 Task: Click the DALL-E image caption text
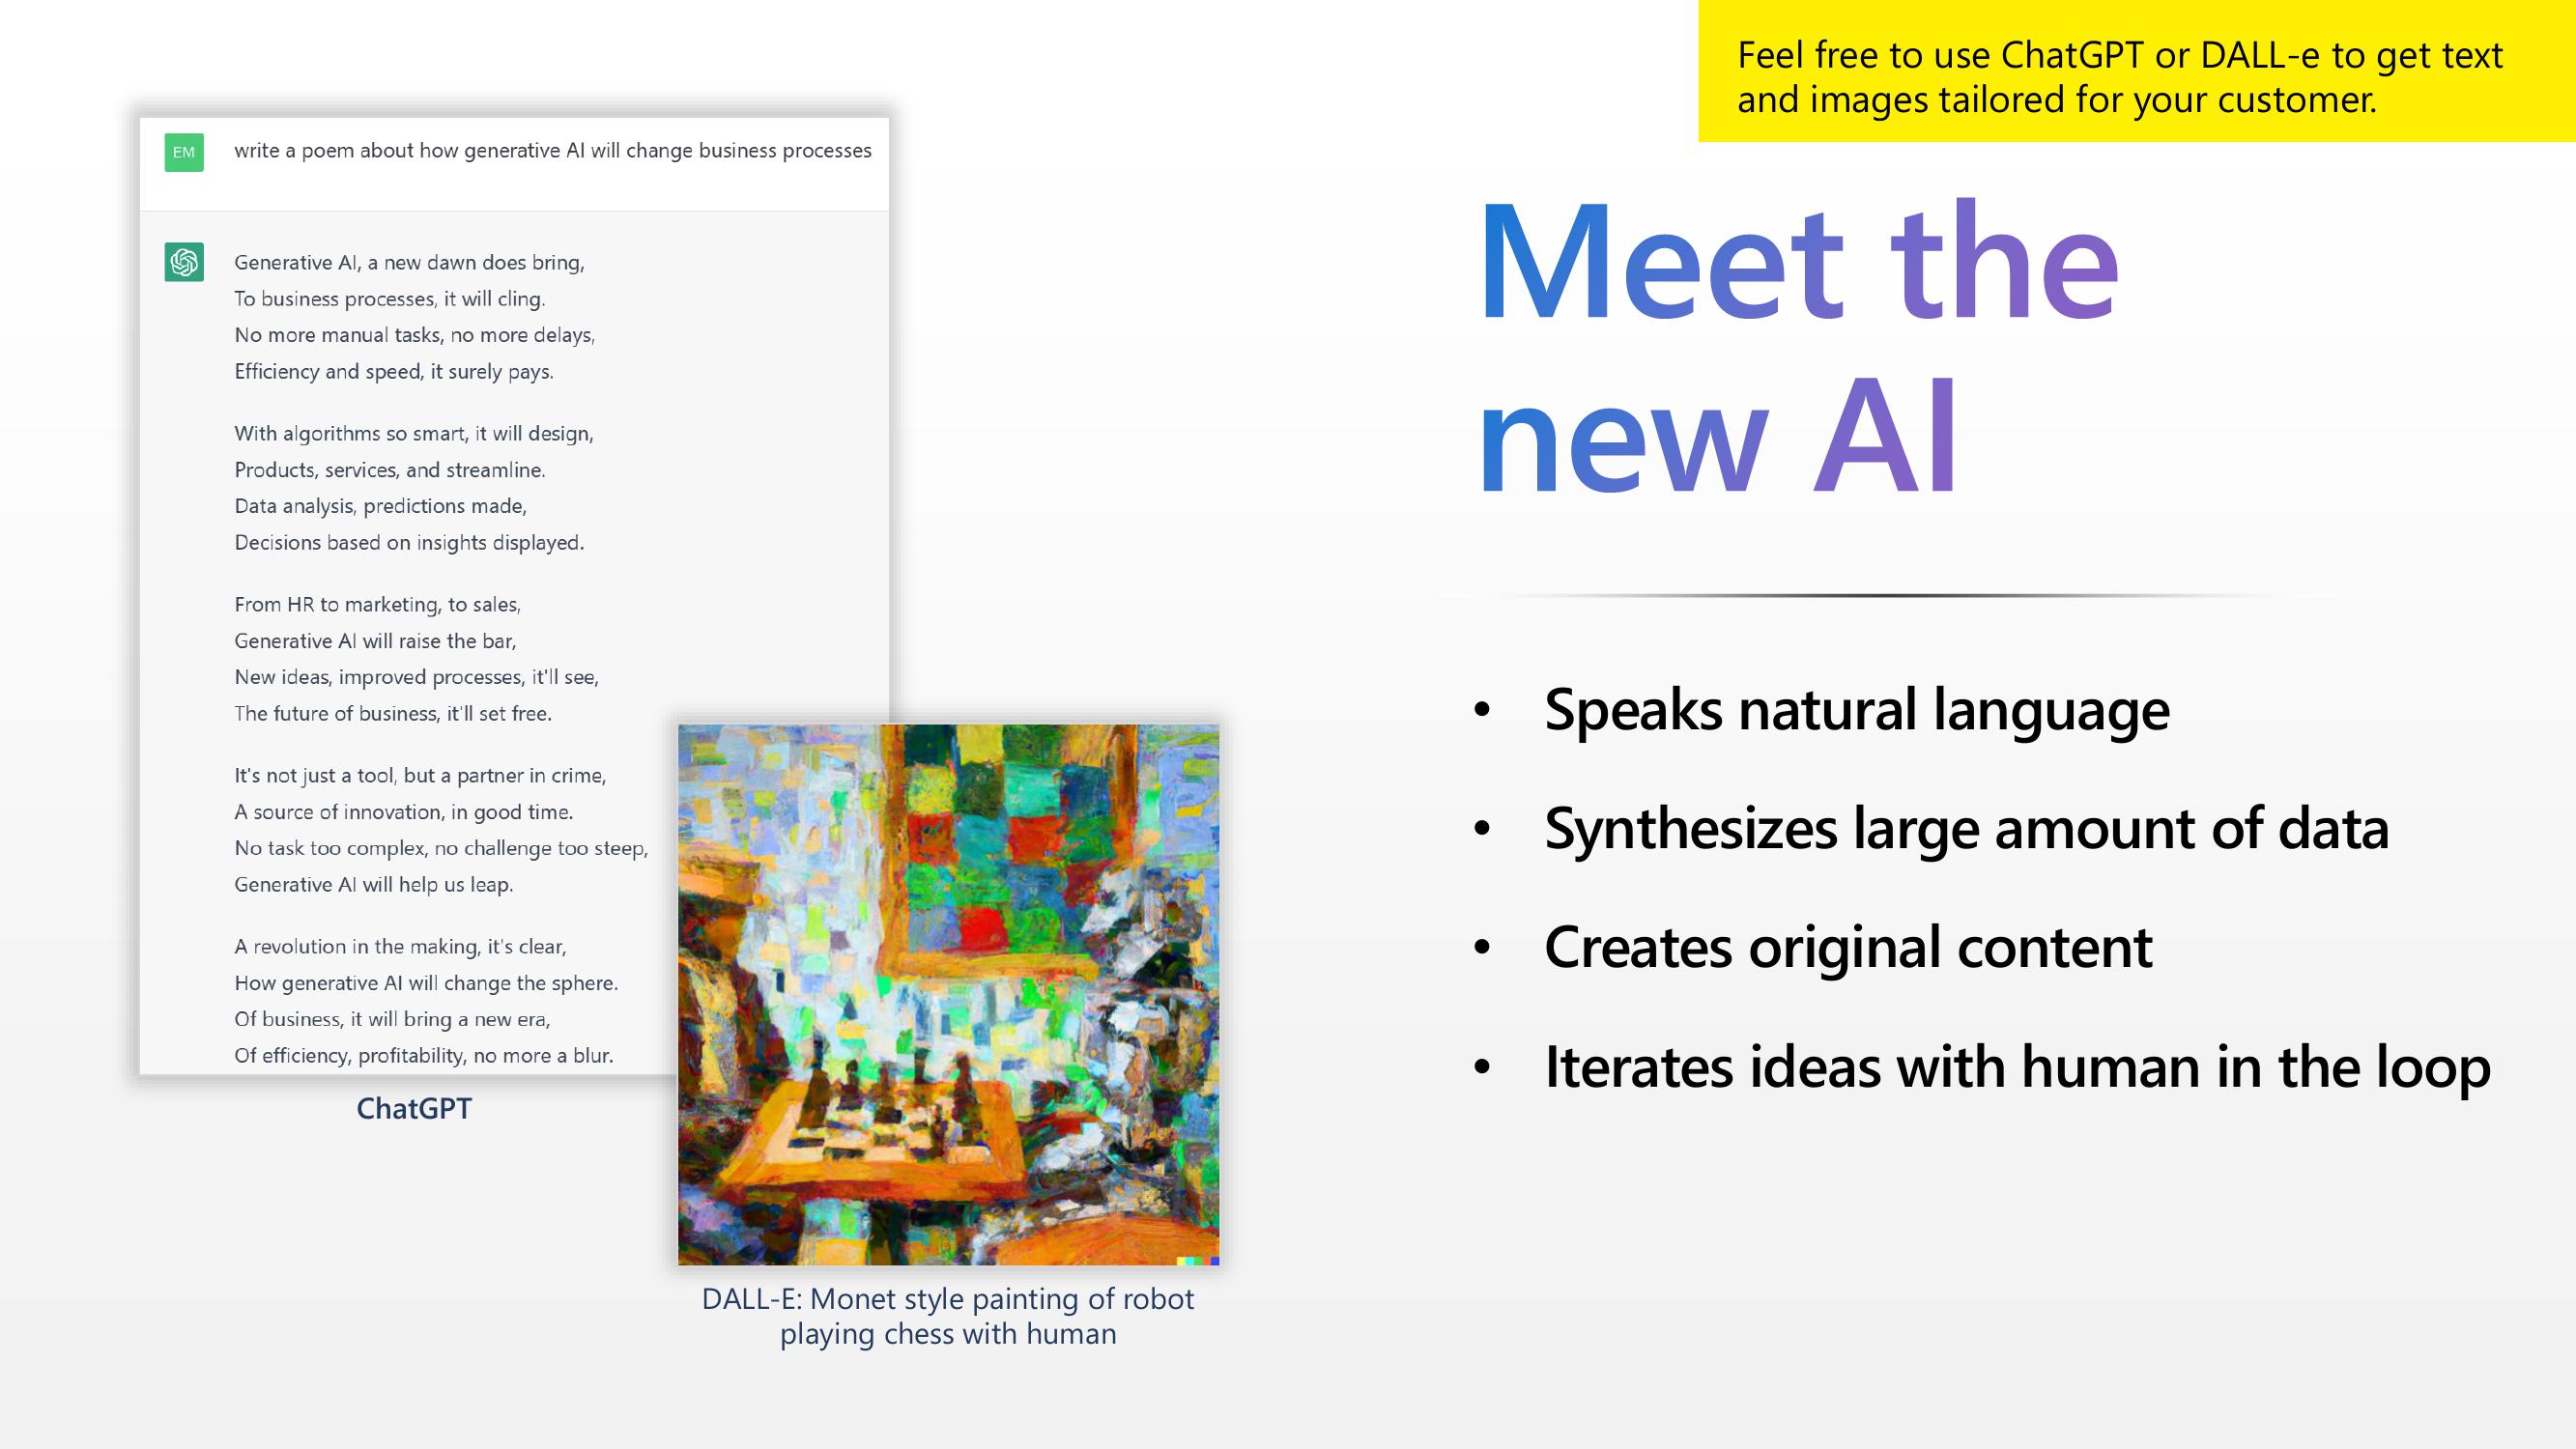tap(948, 1317)
